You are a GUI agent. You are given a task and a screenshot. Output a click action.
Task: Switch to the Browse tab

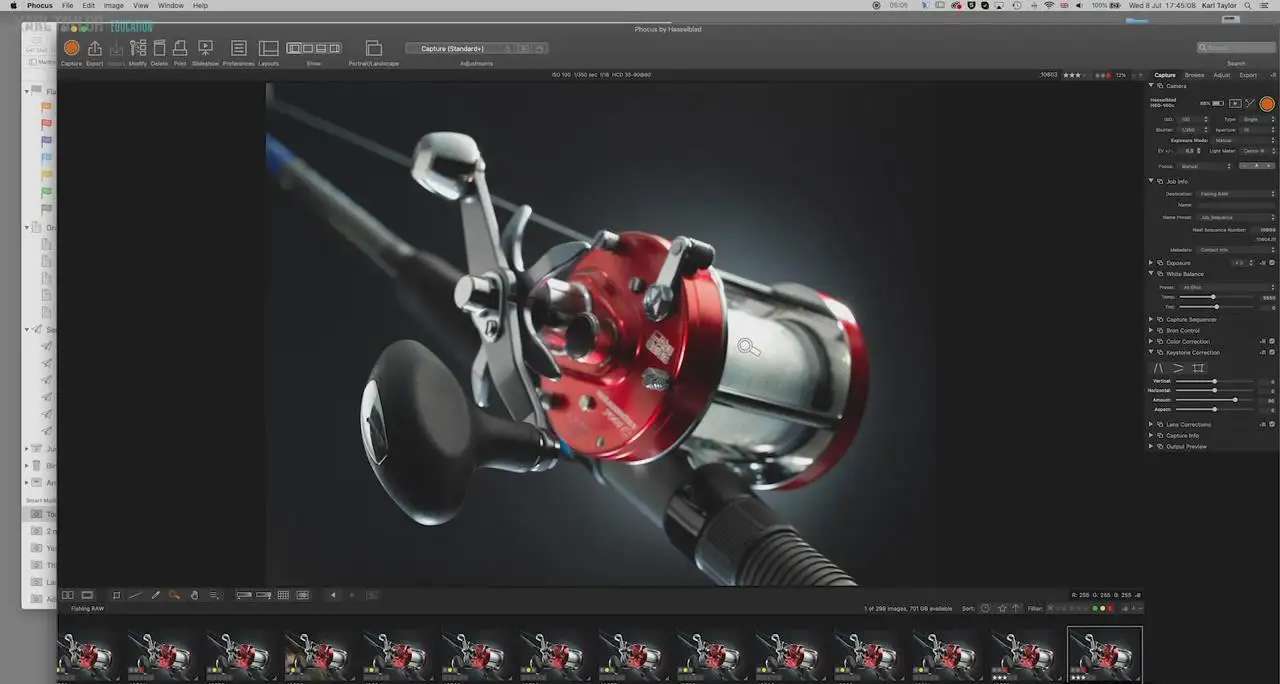[1195, 75]
